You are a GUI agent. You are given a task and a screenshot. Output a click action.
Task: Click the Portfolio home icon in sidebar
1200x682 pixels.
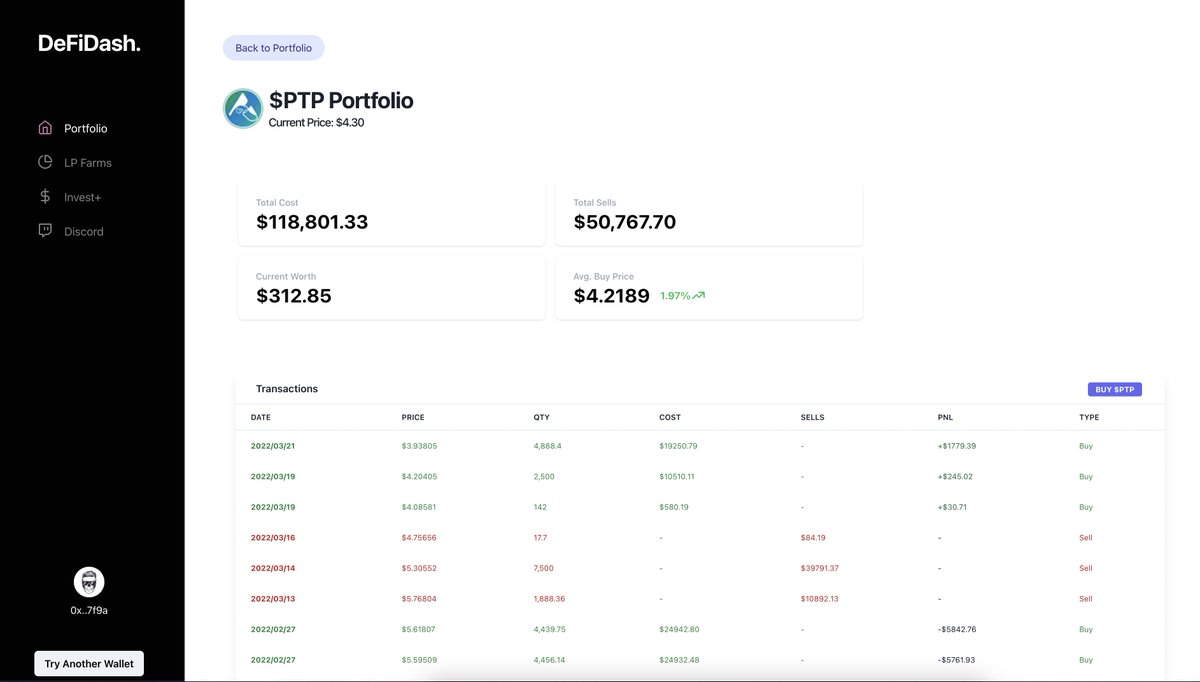coord(45,128)
